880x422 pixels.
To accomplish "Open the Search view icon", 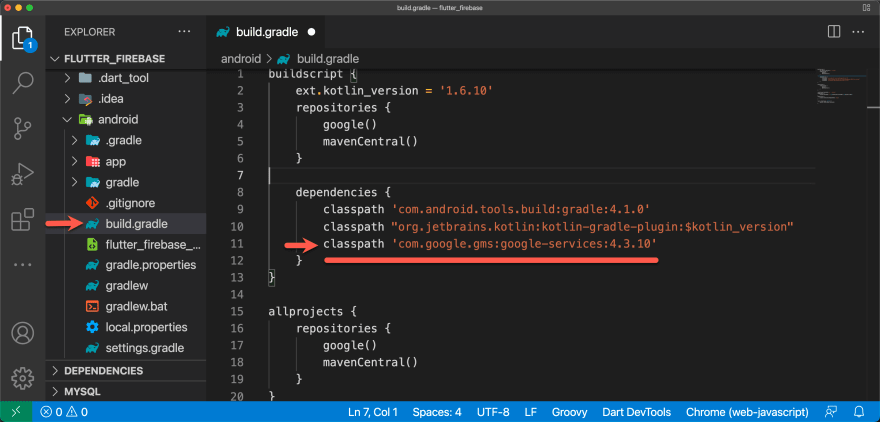I will point(22,83).
